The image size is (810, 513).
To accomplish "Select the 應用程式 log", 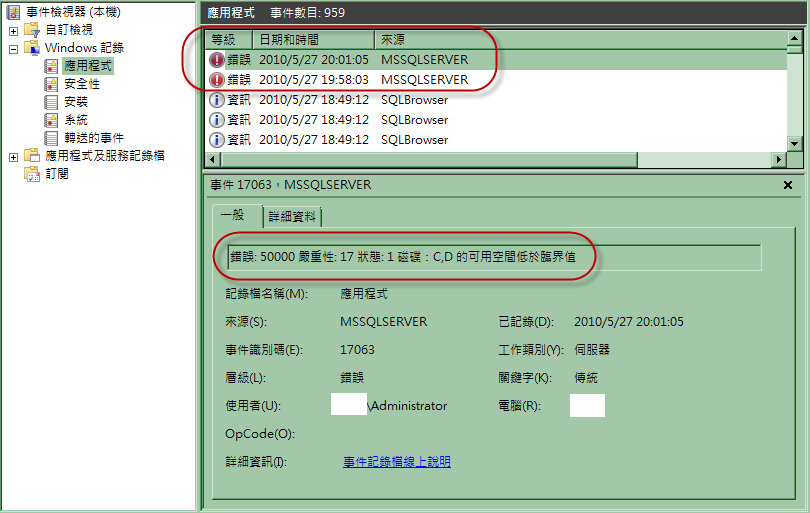I will [88, 66].
